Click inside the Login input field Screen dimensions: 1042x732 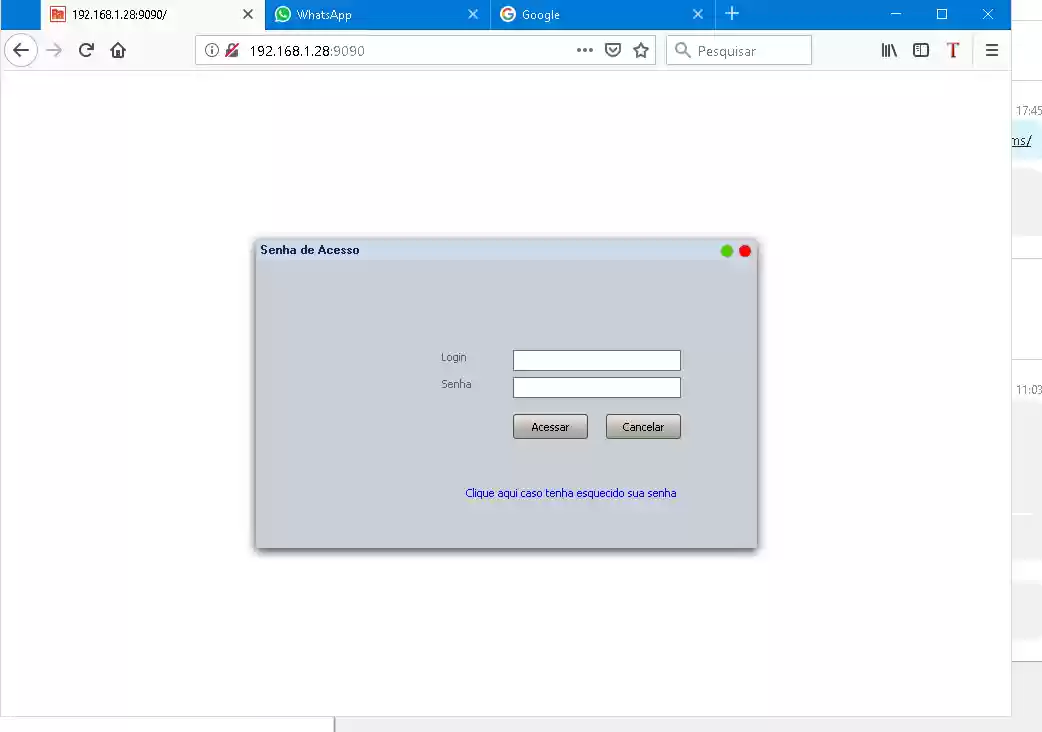tap(596, 360)
